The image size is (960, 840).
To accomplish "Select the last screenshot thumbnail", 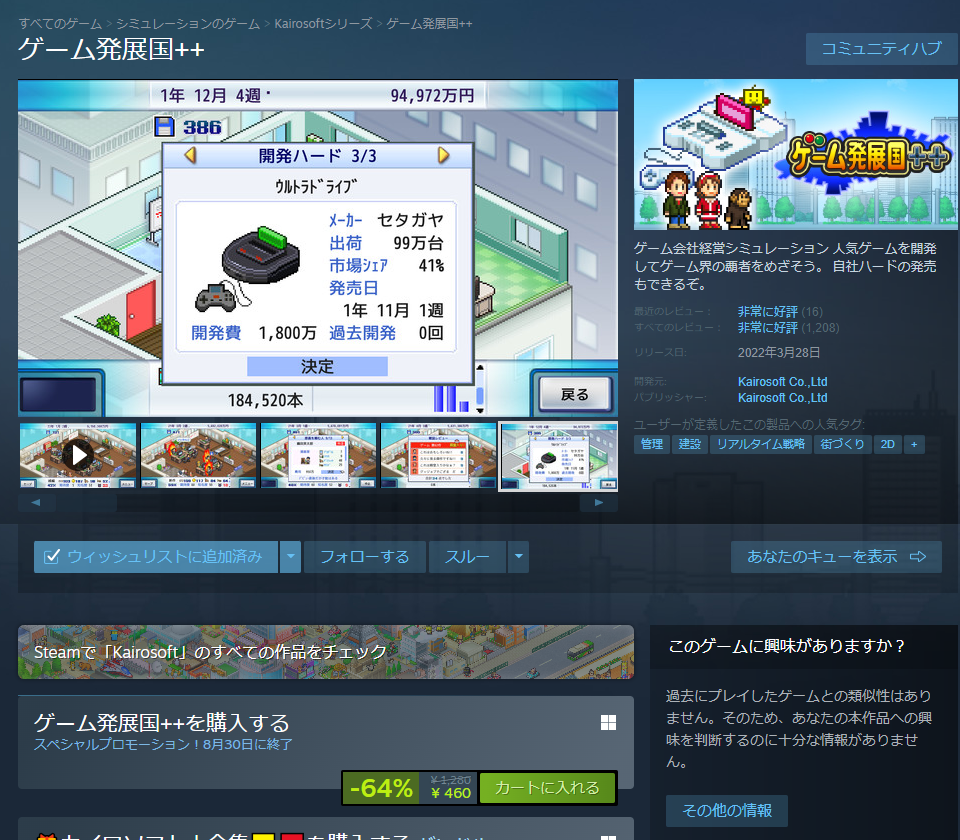I will coord(558,455).
